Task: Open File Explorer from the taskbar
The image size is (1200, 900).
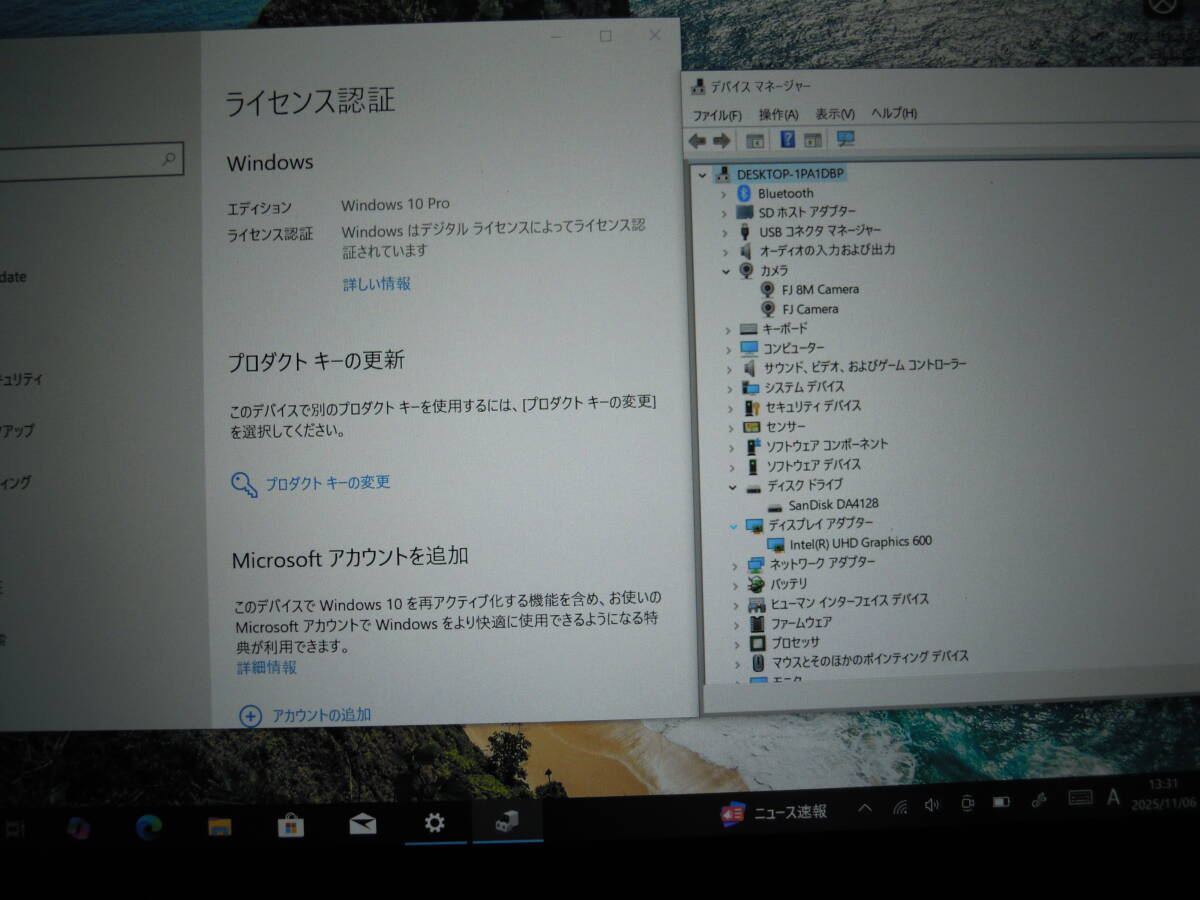Action: point(220,826)
